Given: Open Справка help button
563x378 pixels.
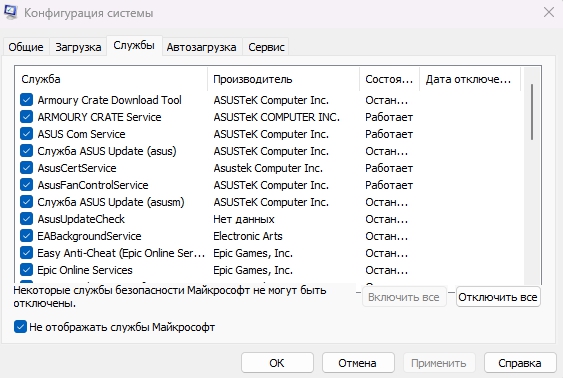Looking at the screenshot, I should click(520, 363).
